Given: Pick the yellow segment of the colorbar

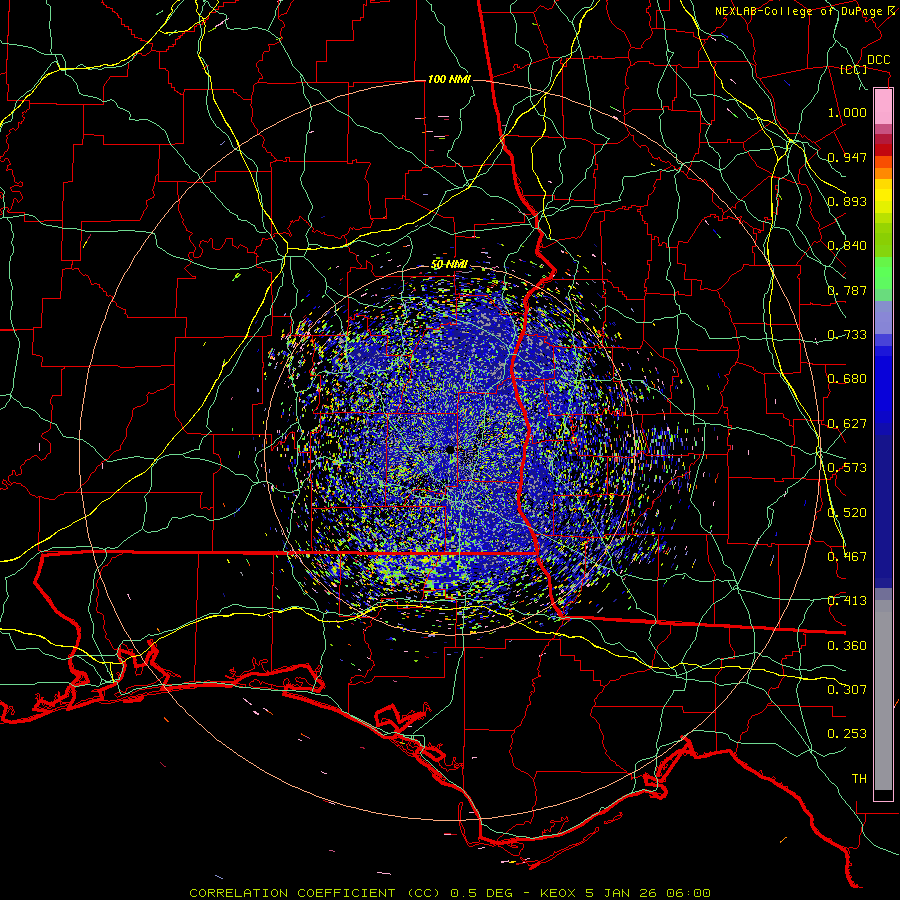Looking at the screenshot, I should click(x=883, y=196).
